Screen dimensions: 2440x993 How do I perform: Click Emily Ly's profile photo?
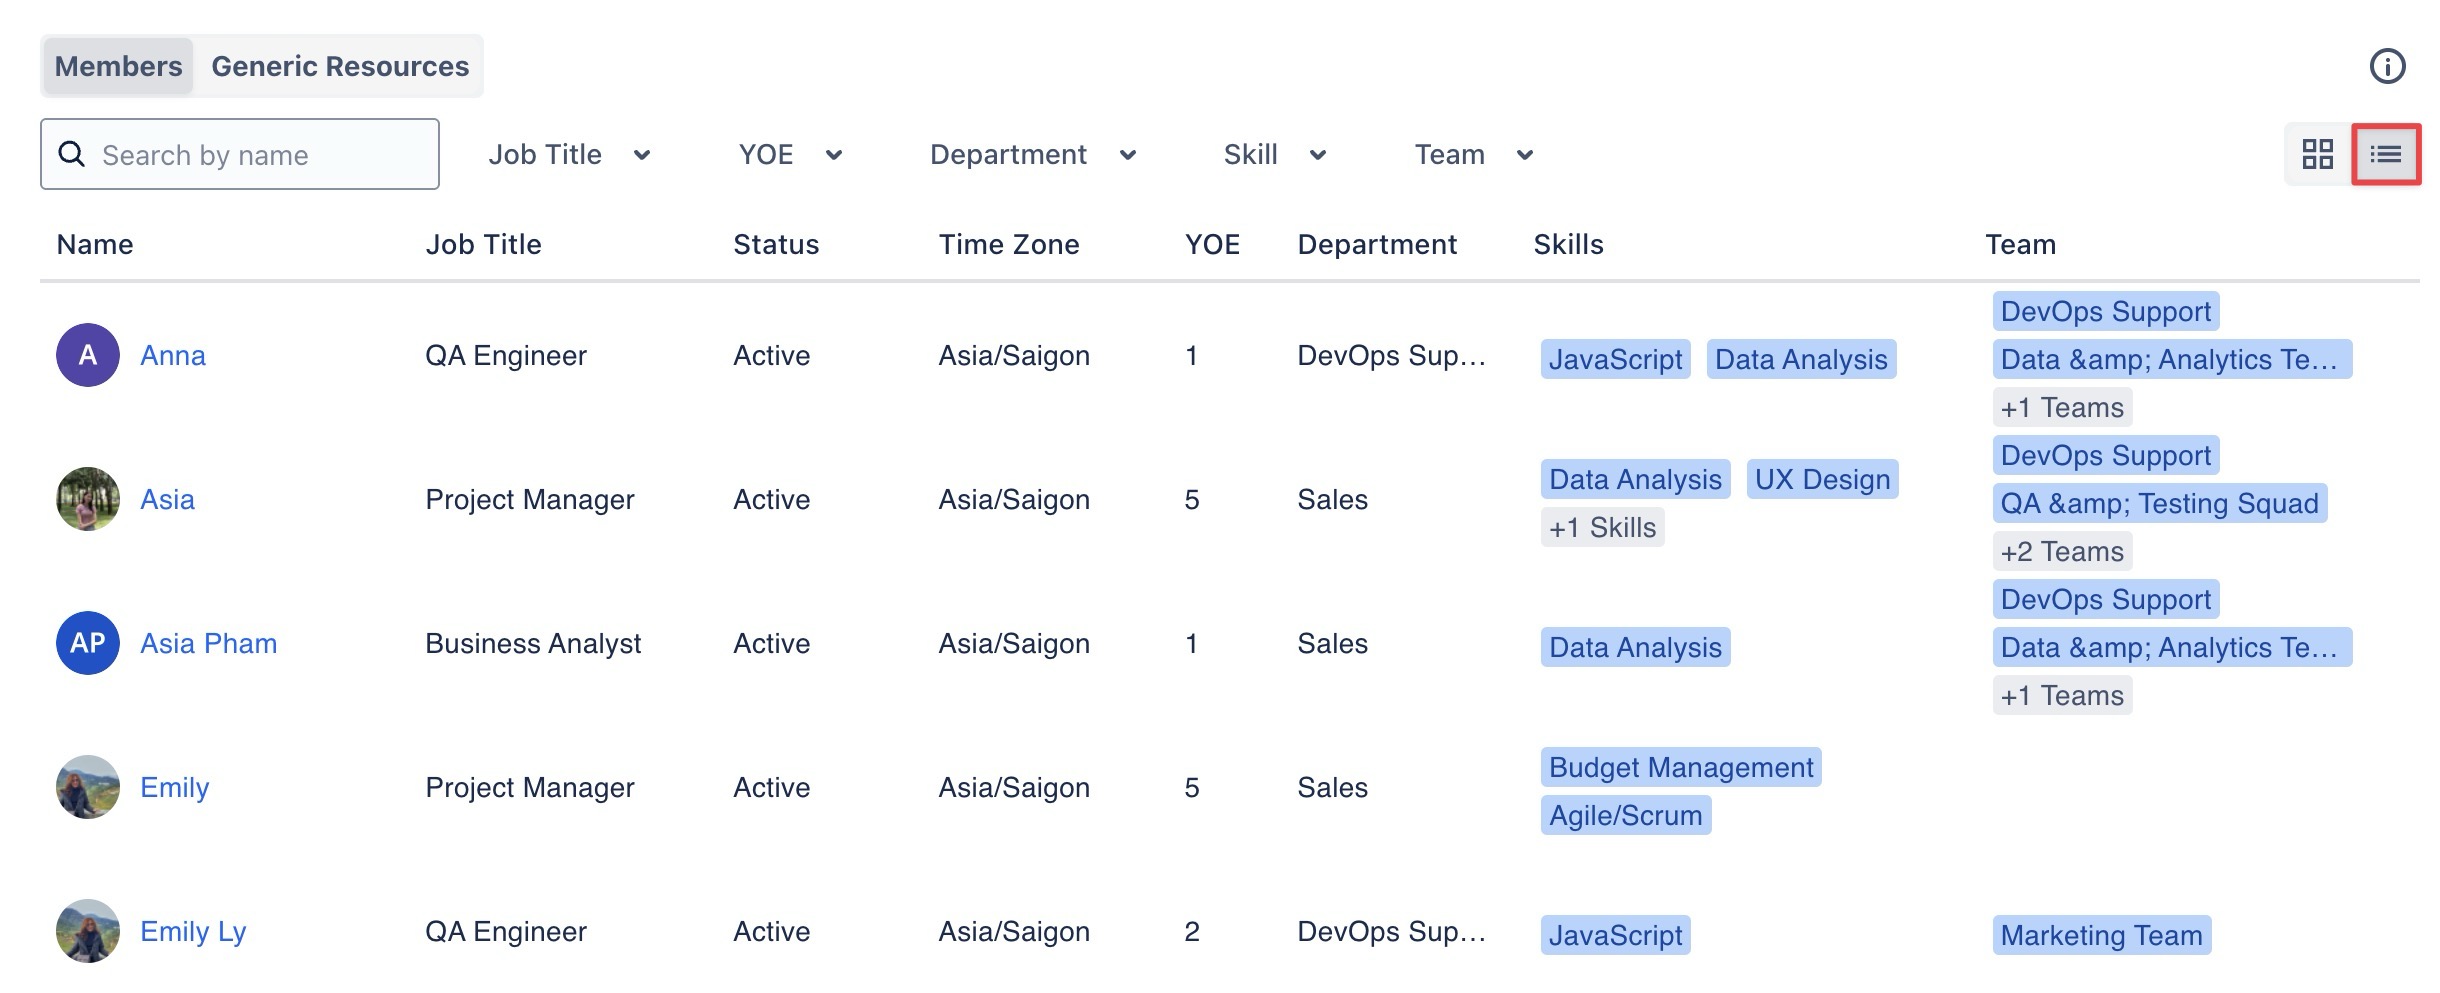88,931
